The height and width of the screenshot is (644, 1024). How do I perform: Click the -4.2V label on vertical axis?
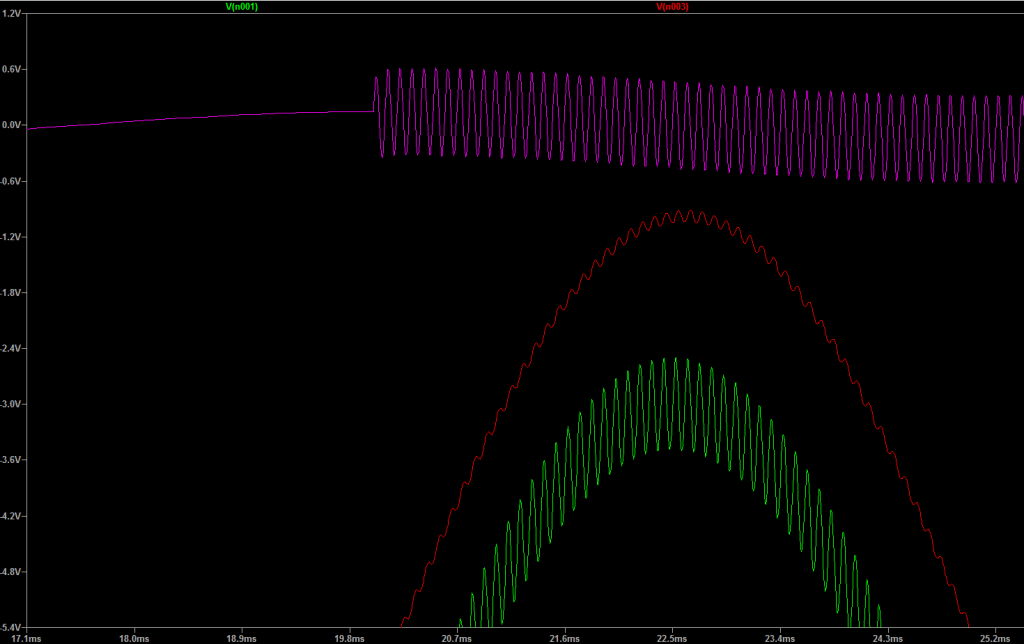[13, 516]
